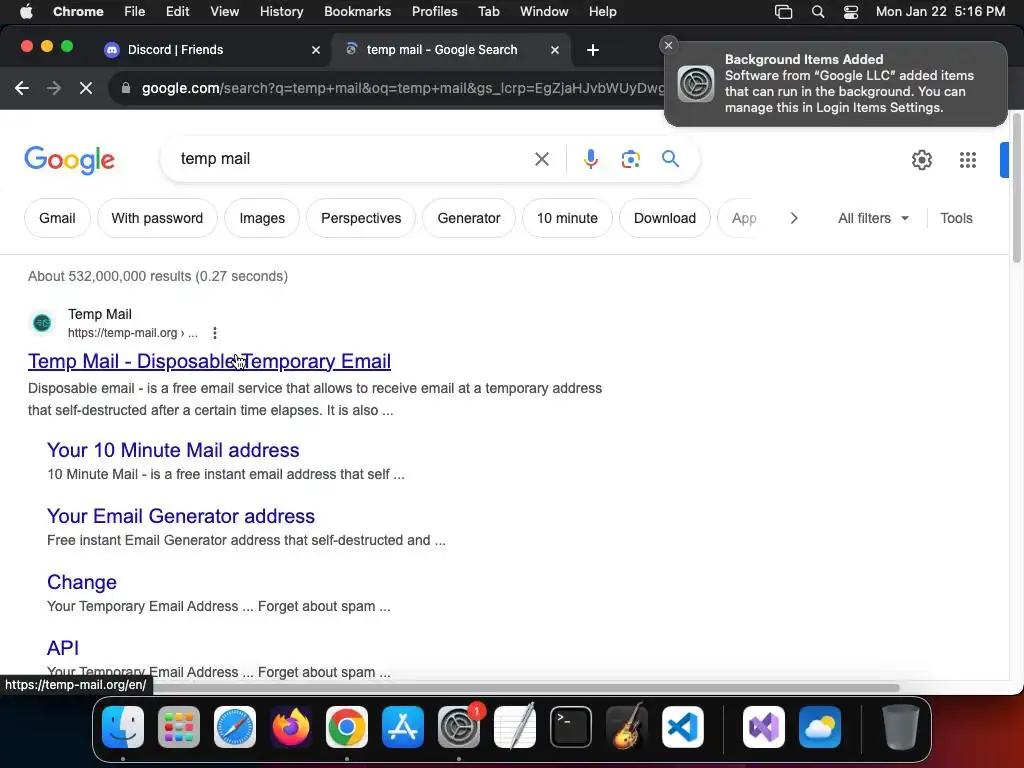Open the weather app in Dock
This screenshot has width=1024, height=768.
click(820, 727)
